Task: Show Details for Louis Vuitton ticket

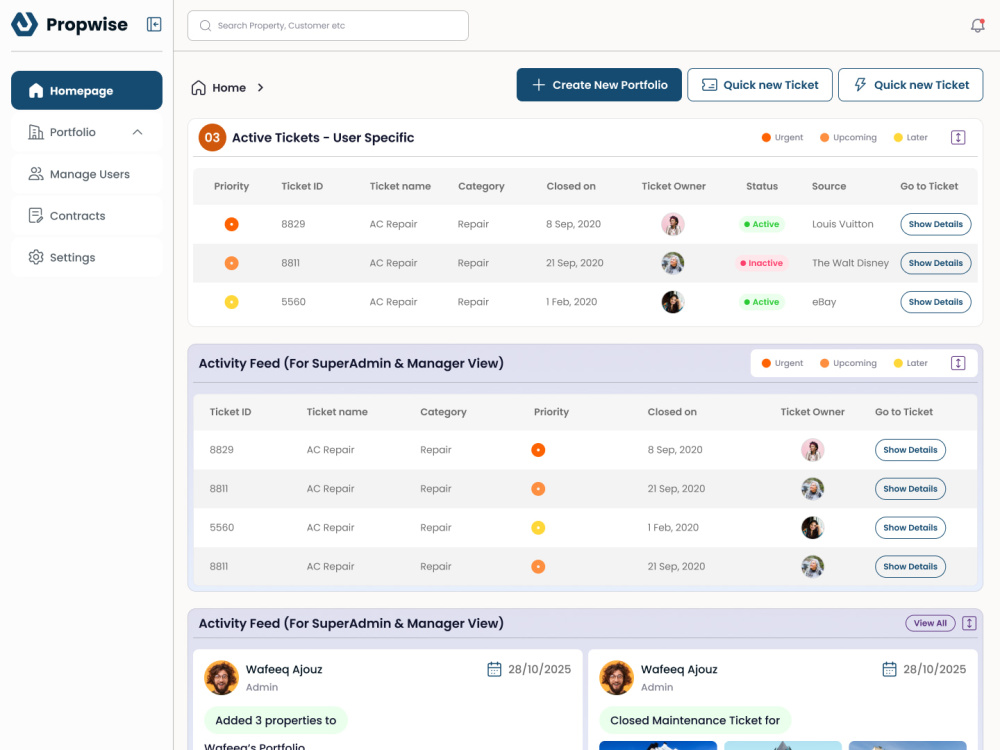Action: [x=936, y=224]
